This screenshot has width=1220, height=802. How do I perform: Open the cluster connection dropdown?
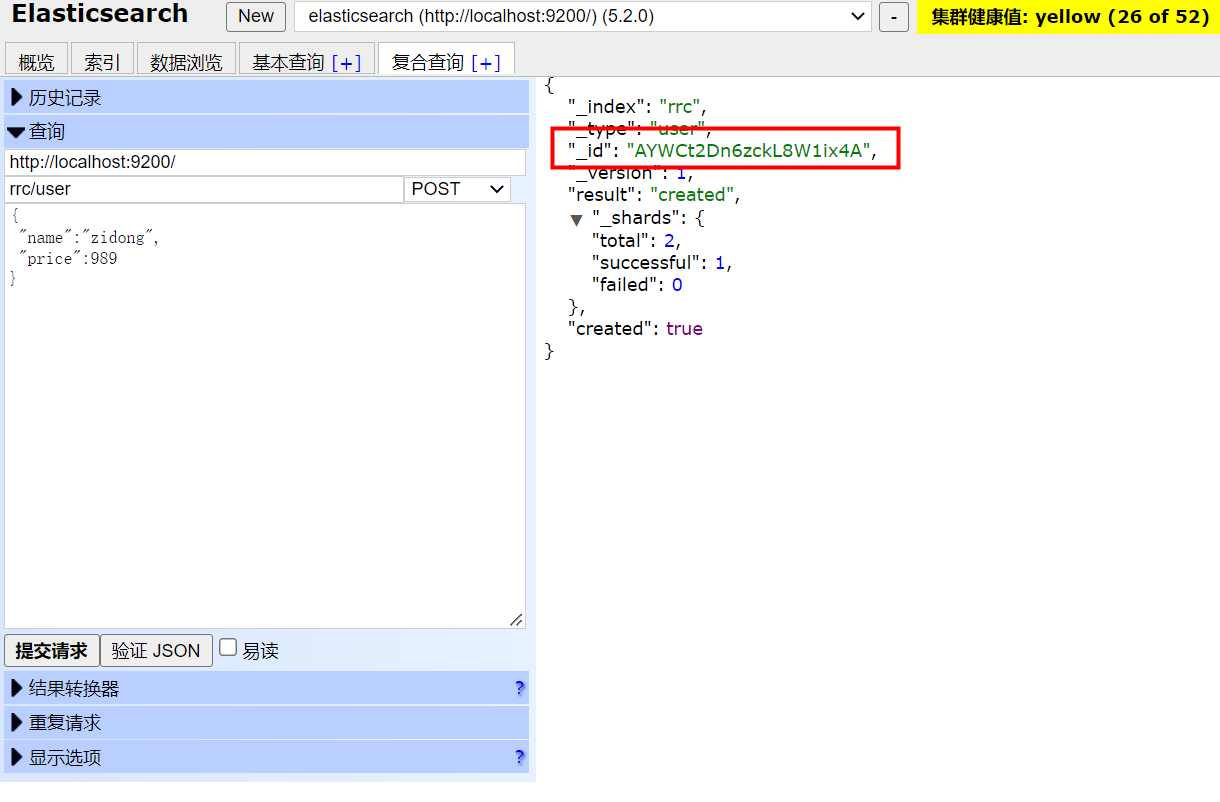[x=583, y=17]
